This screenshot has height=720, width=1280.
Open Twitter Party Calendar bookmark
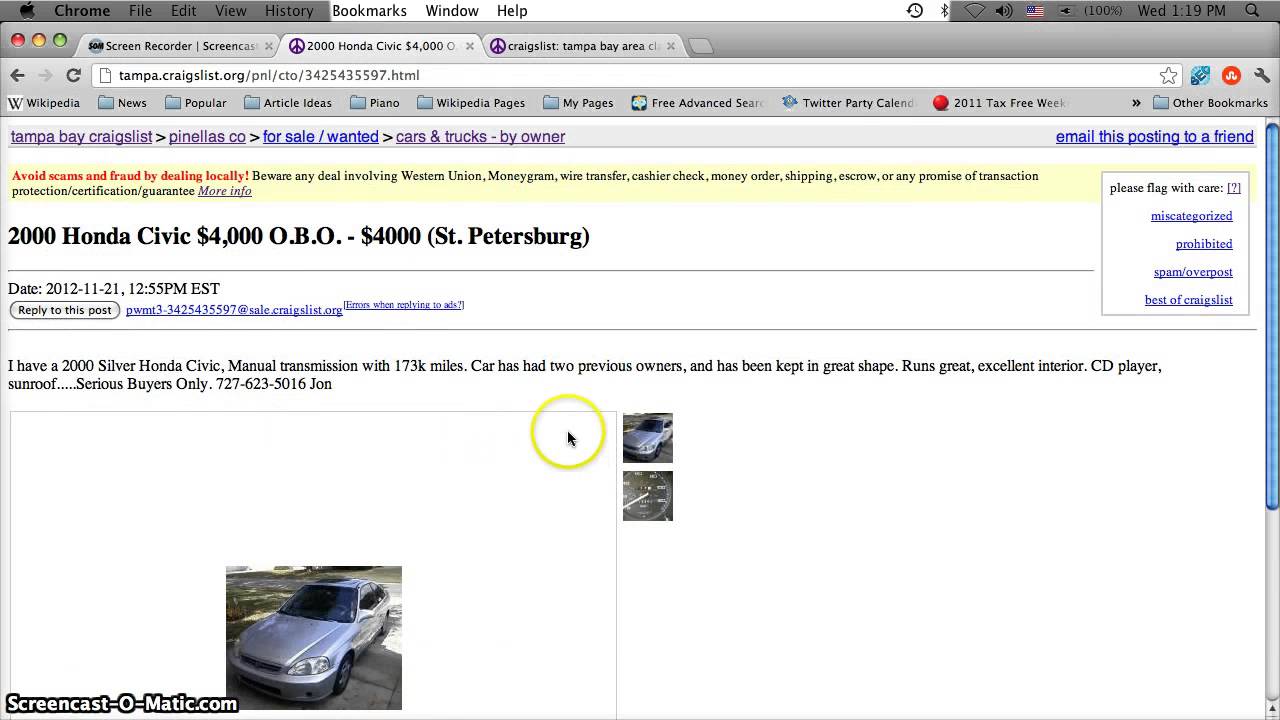[848, 103]
